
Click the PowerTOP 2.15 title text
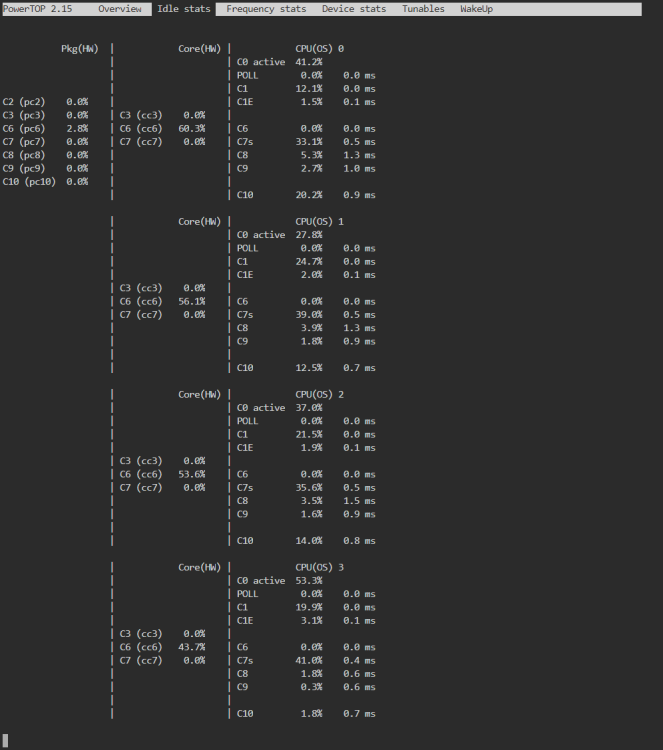point(38,9)
